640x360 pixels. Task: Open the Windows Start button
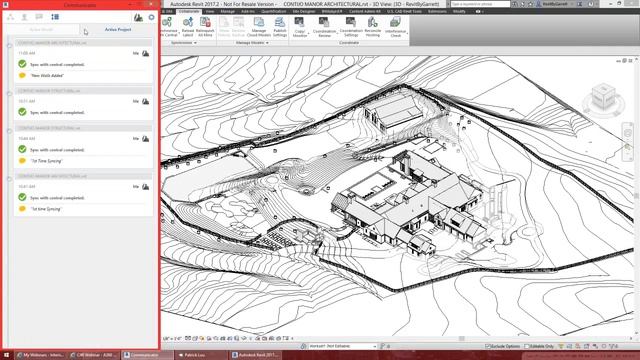point(6,355)
